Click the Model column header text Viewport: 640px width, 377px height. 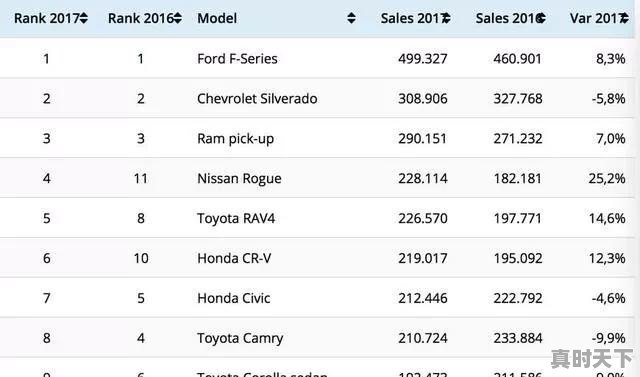[217, 18]
